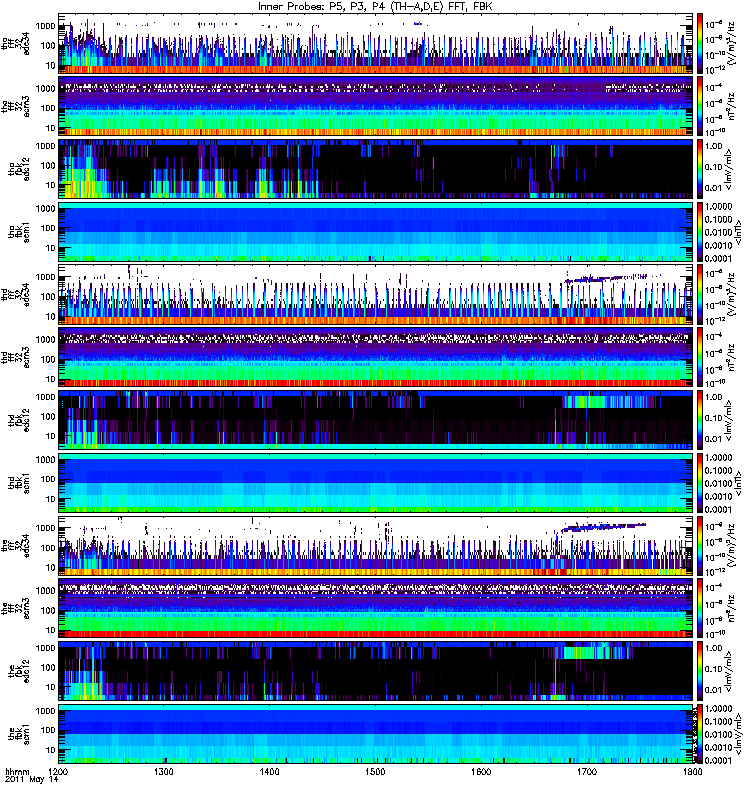Select the 'the fbk scm1' y-axis label

click(x=19, y=734)
